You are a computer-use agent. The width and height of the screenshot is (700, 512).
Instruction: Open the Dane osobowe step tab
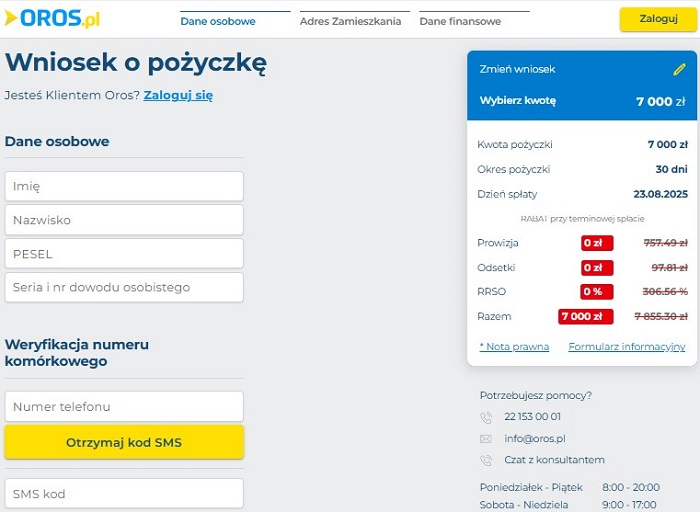tap(218, 21)
